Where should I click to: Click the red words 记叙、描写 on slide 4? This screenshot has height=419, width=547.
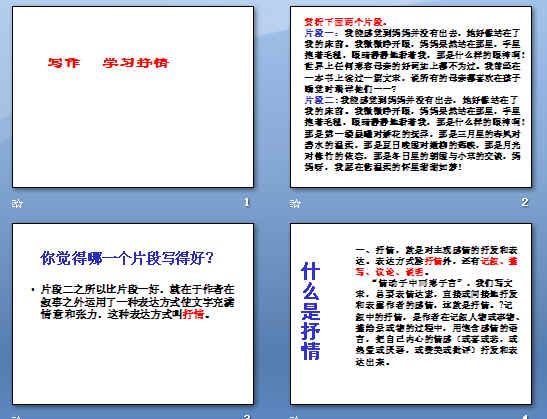coord(437,266)
